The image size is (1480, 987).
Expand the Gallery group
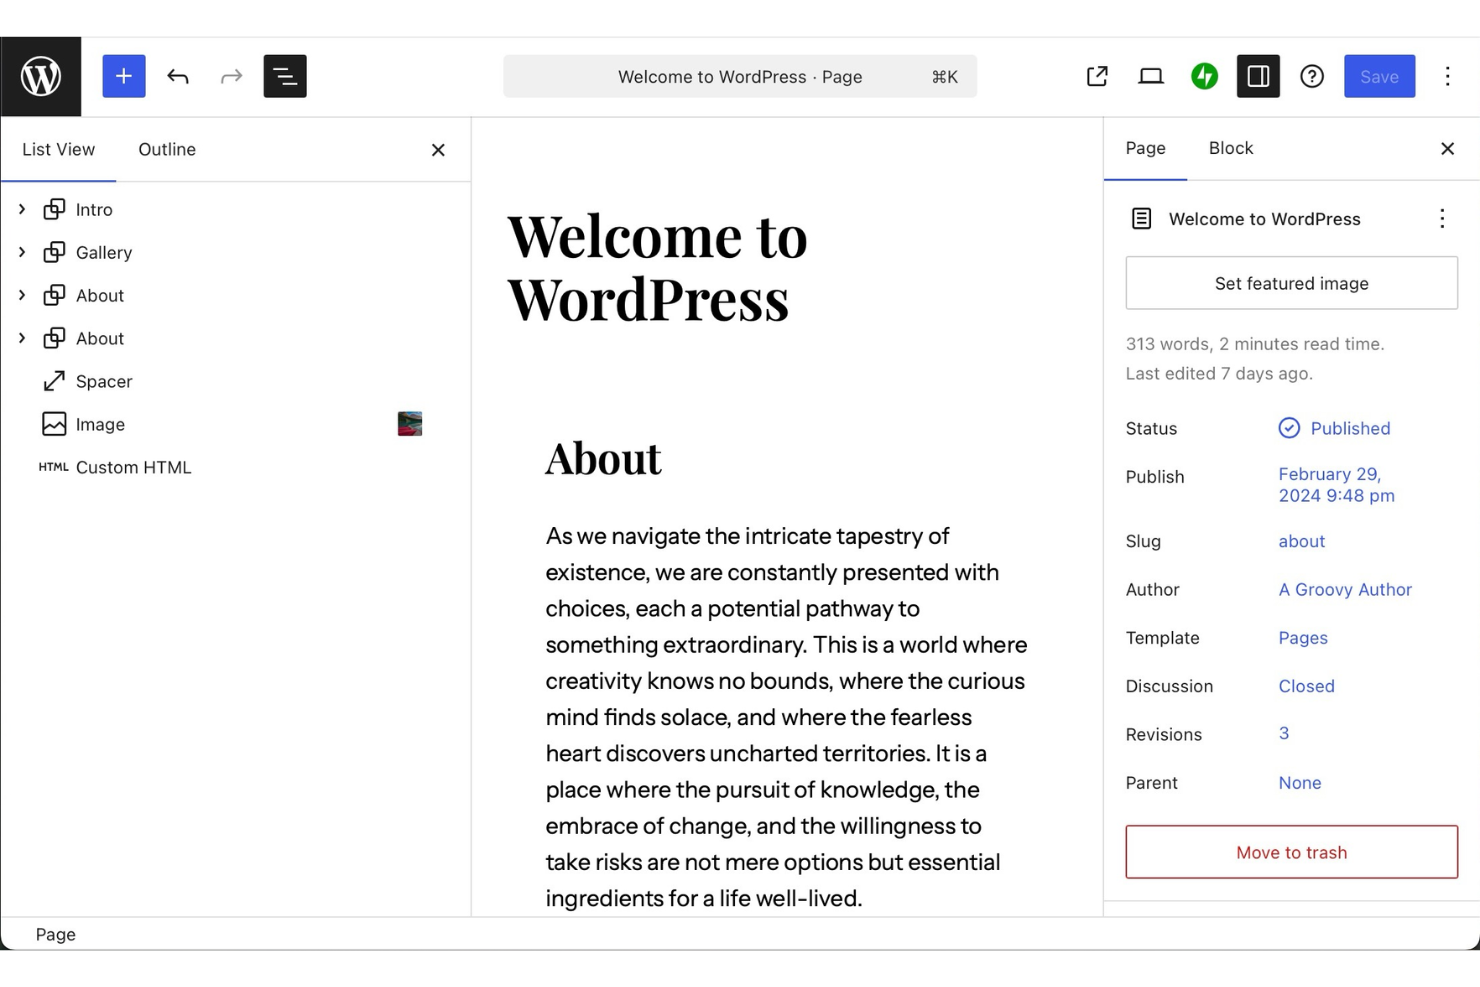pyautogui.click(x=22, y=252)
